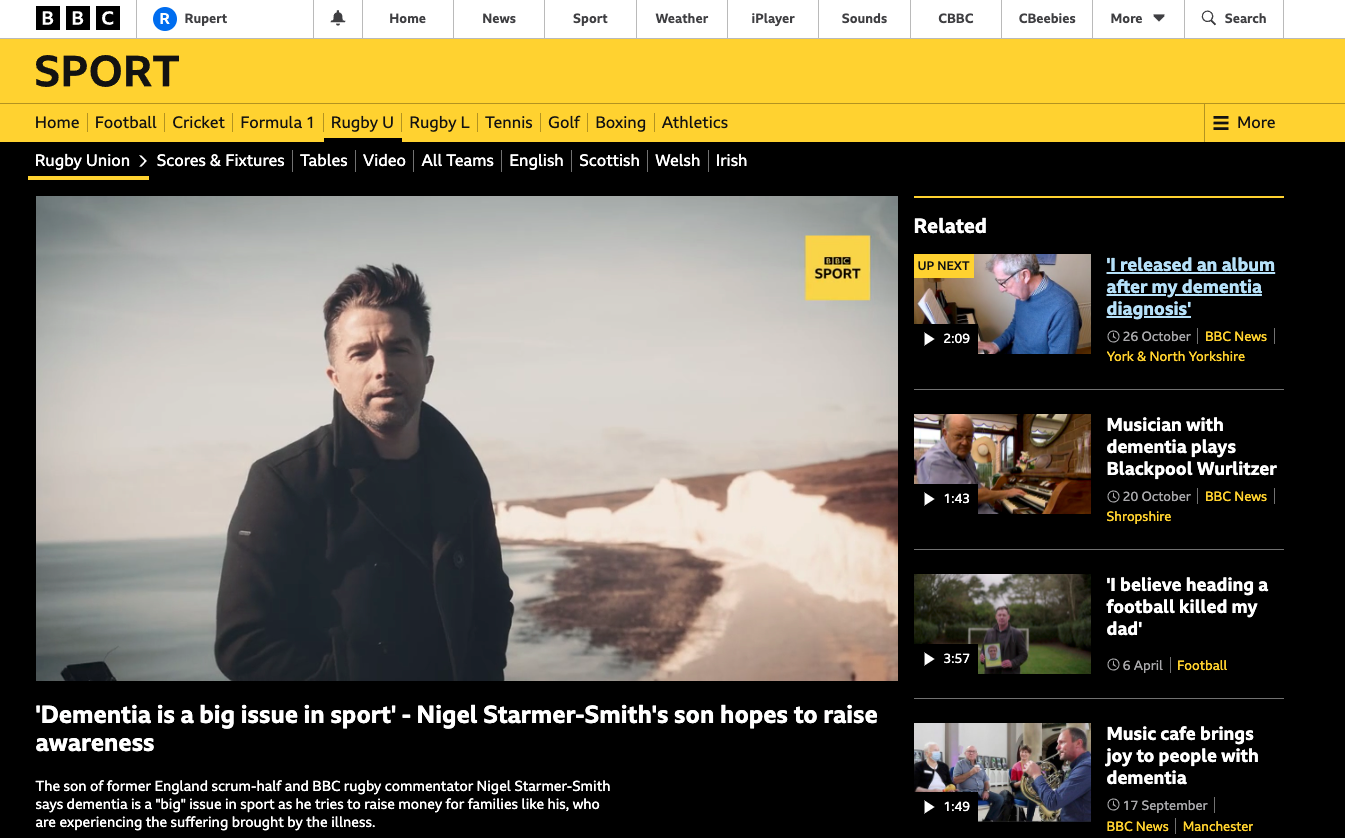Open the Sport navigation More menu
This screenshot has height=838, width=1345.
click(x=1244, y=123)
